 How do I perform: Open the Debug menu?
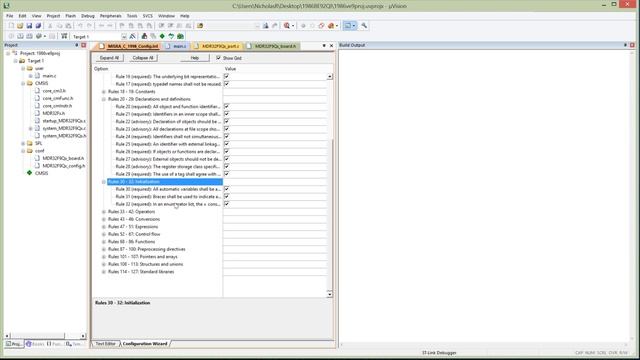(88, 16)
